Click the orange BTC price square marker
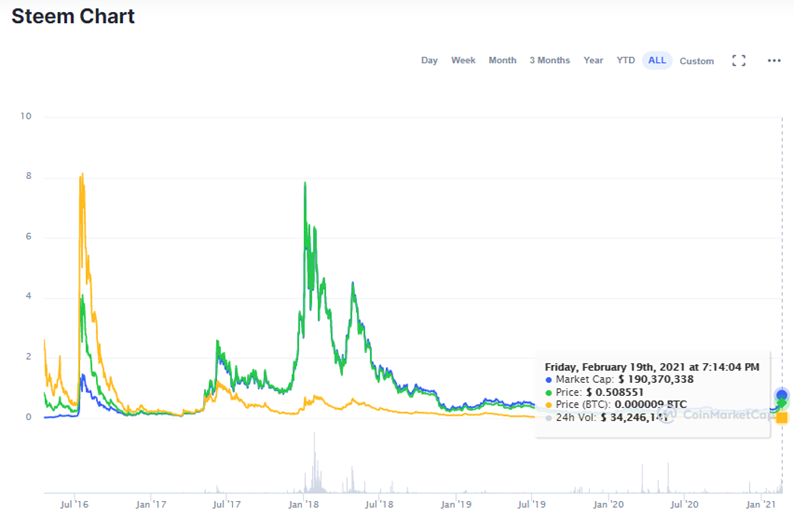Viewport: 794px width, 517px height. [x=782, y=418]
